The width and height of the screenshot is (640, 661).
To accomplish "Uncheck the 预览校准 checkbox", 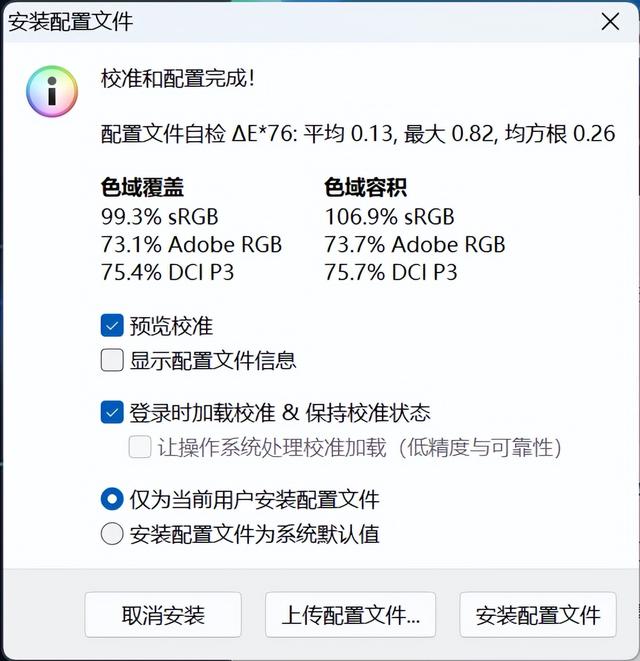I will pyautogui.click(x=112, y=325).
